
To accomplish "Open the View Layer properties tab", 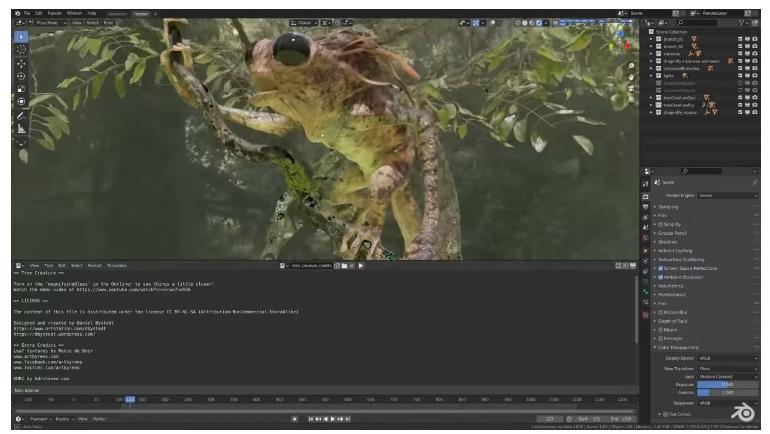I will coord(646,217).
